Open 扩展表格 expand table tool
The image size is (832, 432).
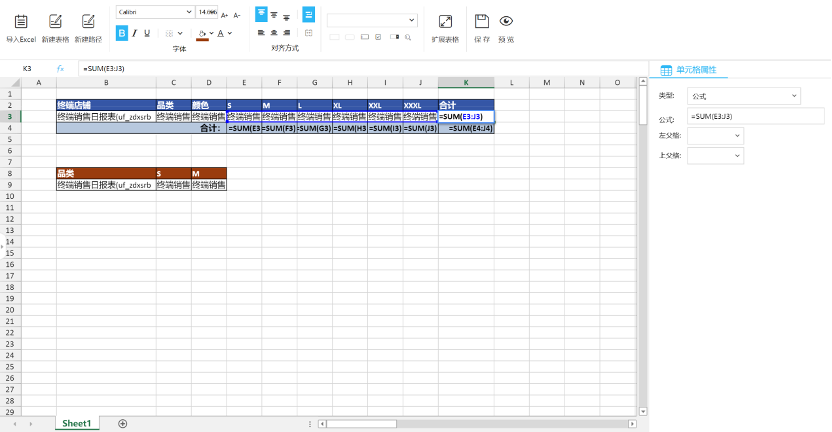[x=445, y=21]
